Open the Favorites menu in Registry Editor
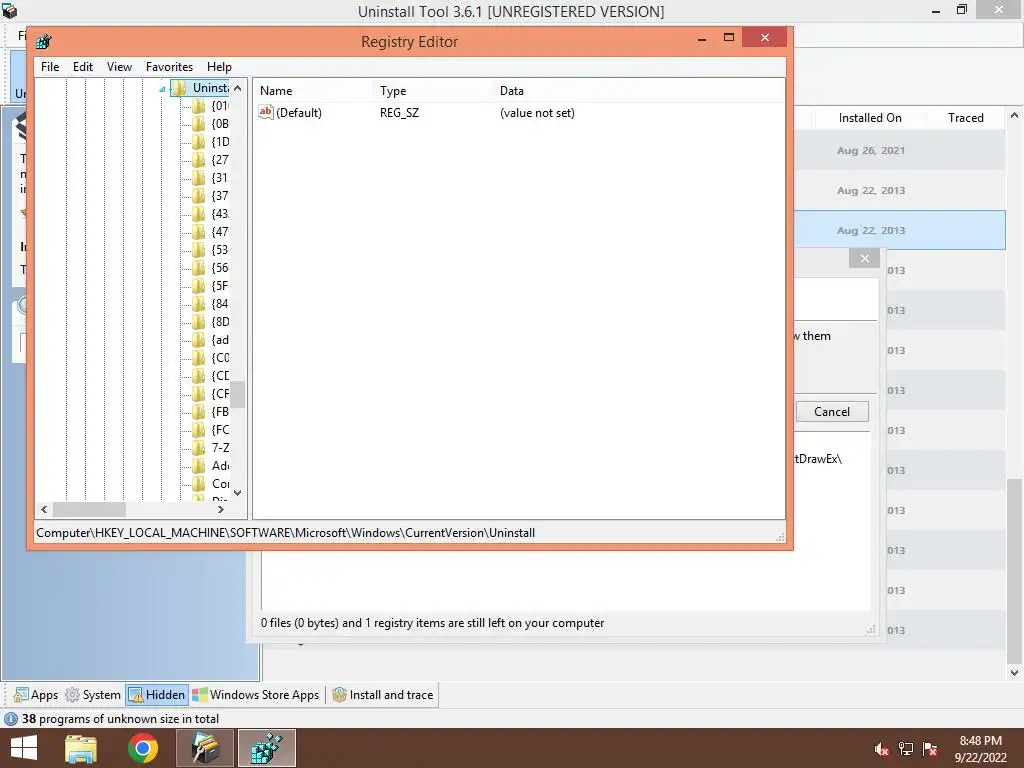 [x=169, y=67]
